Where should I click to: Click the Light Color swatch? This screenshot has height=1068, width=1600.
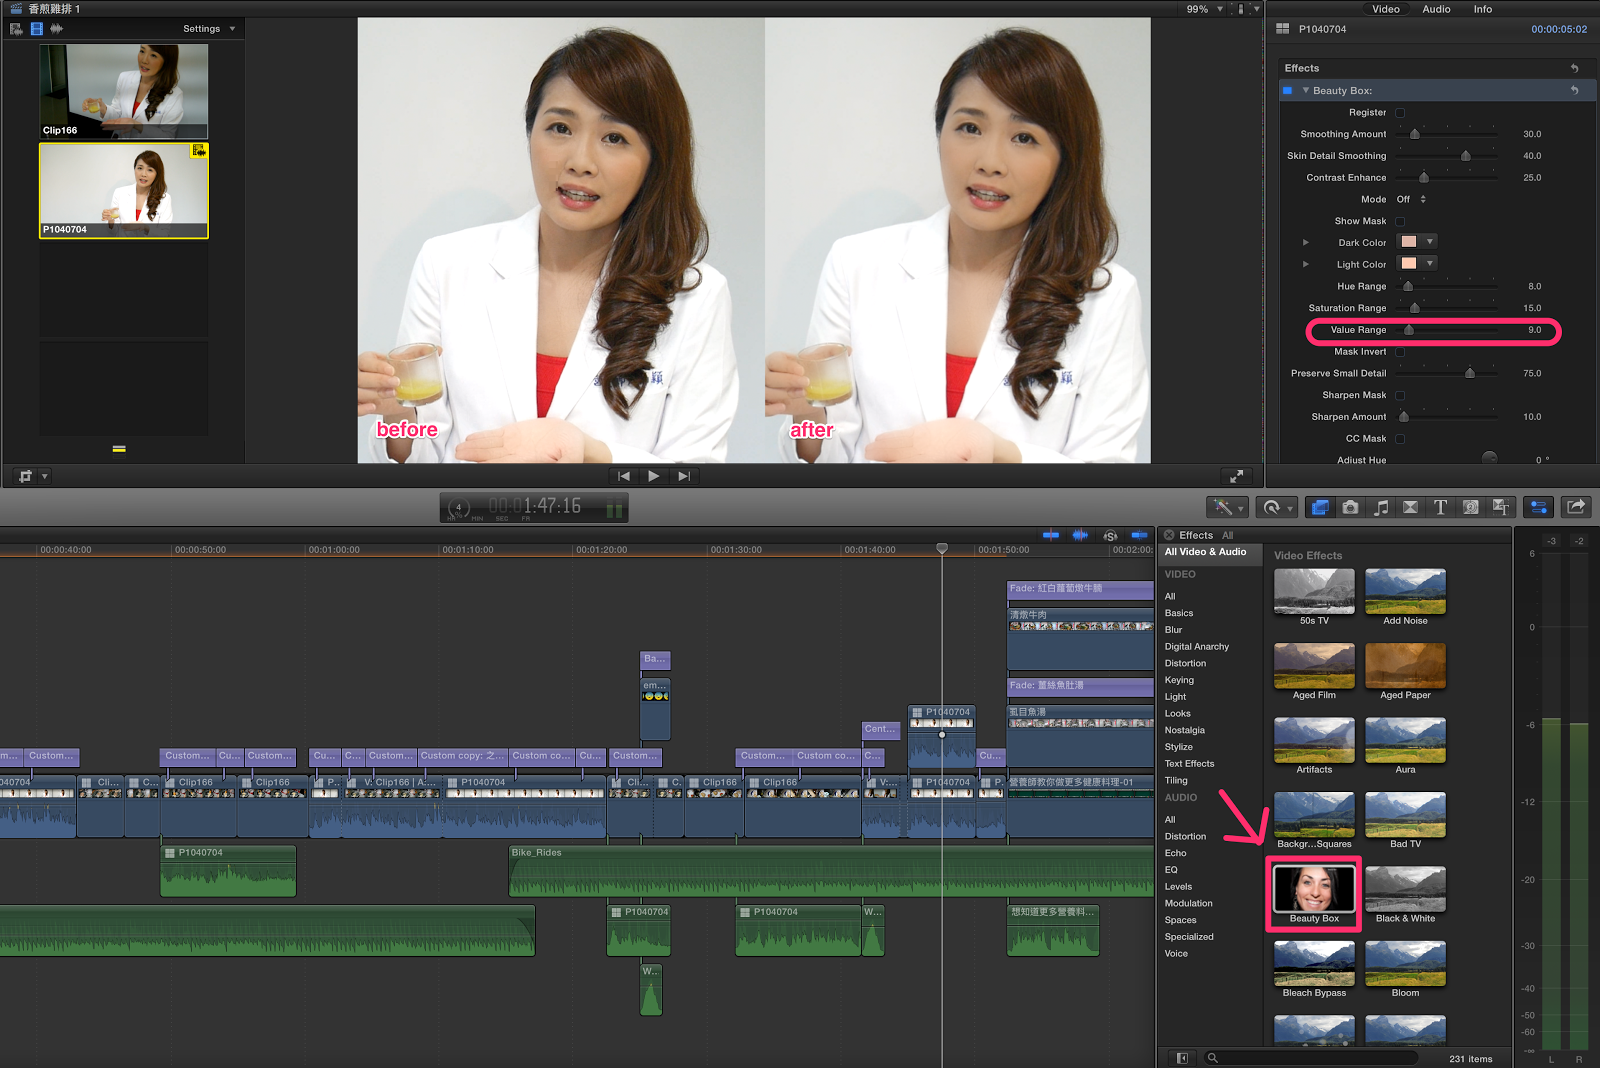coord(1409,263)
